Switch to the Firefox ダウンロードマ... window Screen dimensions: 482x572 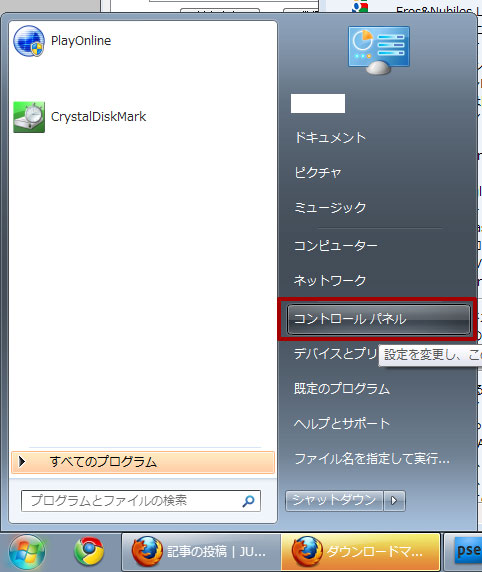[360, 552]
